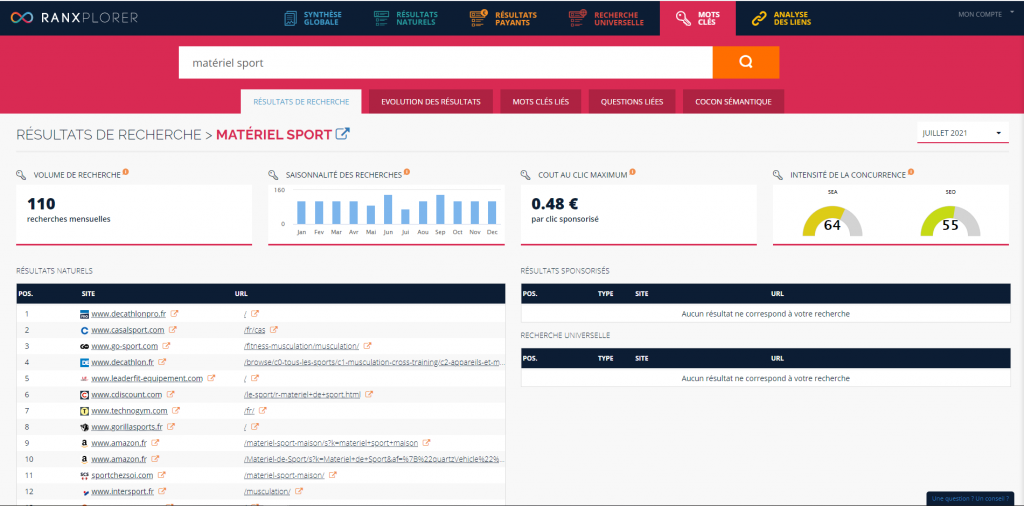Screen dimensions: 1024x506
Task: Click the keyword search input field
Action: coord(445,63)
